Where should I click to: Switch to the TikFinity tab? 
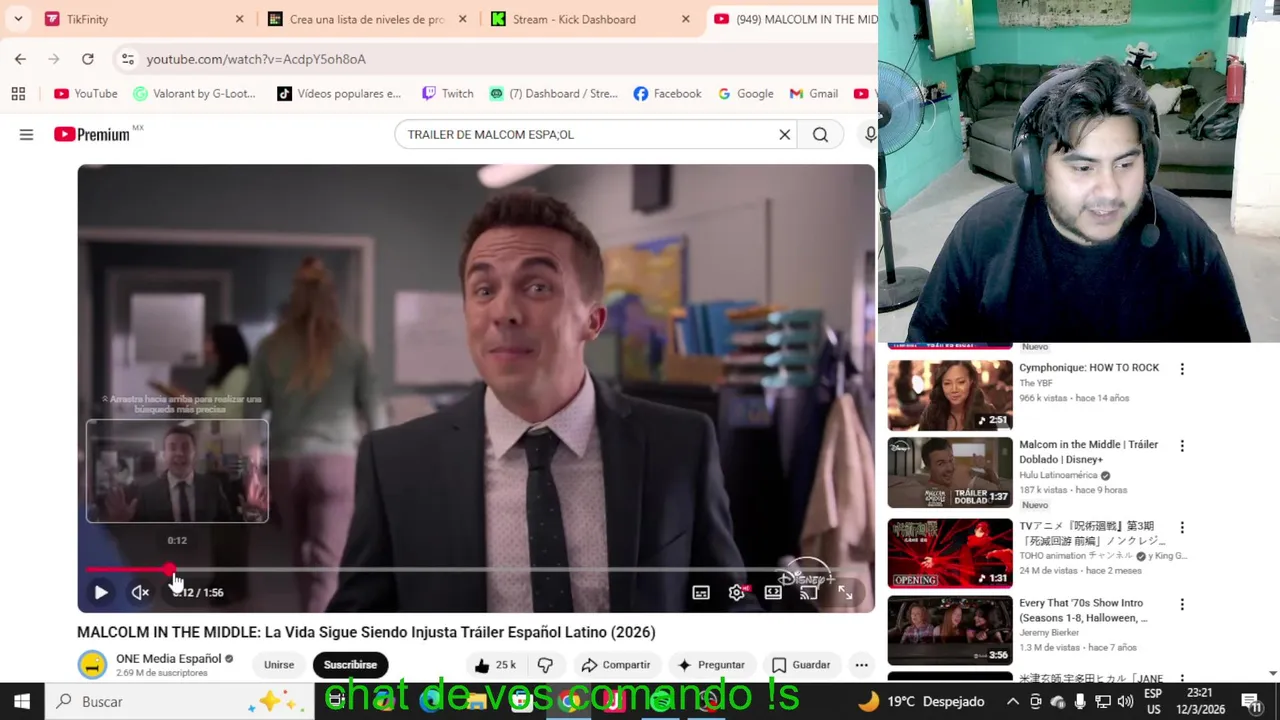140,19
